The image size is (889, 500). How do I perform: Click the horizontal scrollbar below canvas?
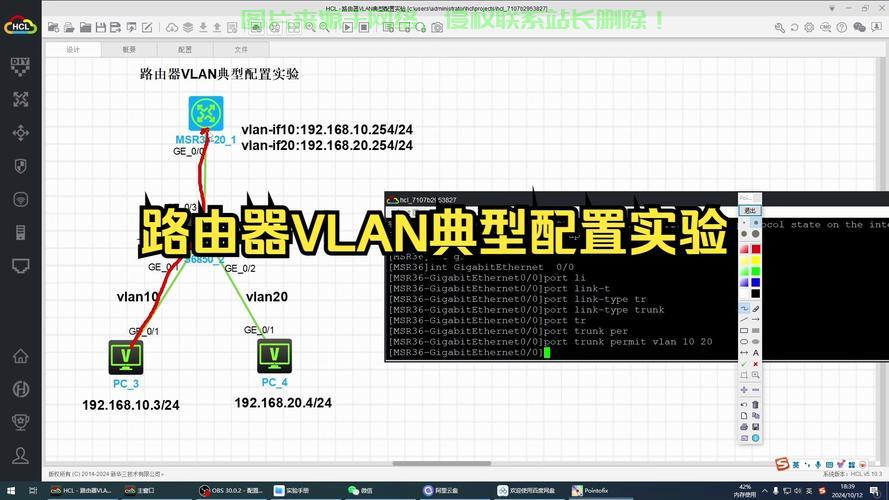(442, 464)
